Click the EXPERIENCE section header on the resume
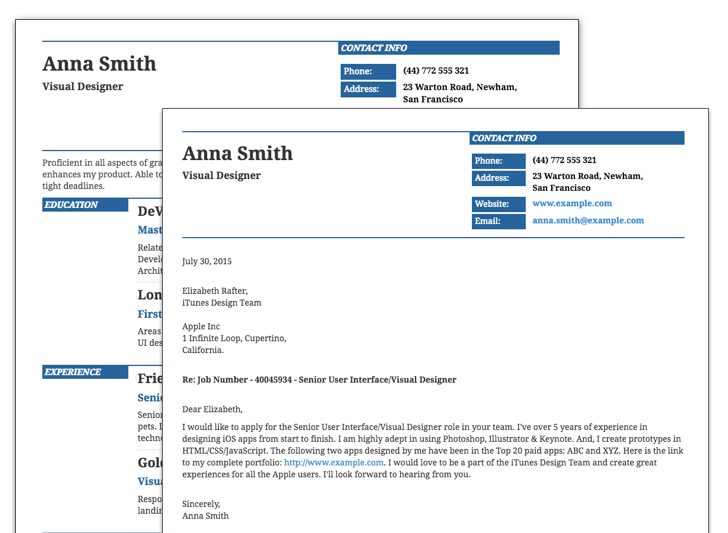This screenshot has height=533, width=728. coord(85,372)
